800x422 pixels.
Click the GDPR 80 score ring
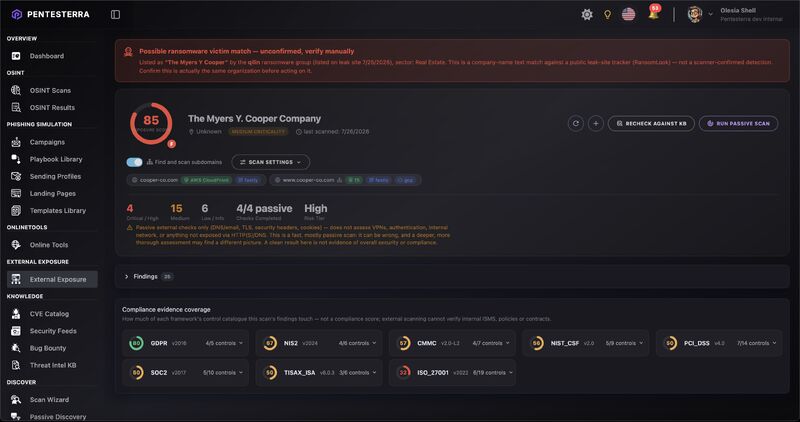(x=136, y=343)
